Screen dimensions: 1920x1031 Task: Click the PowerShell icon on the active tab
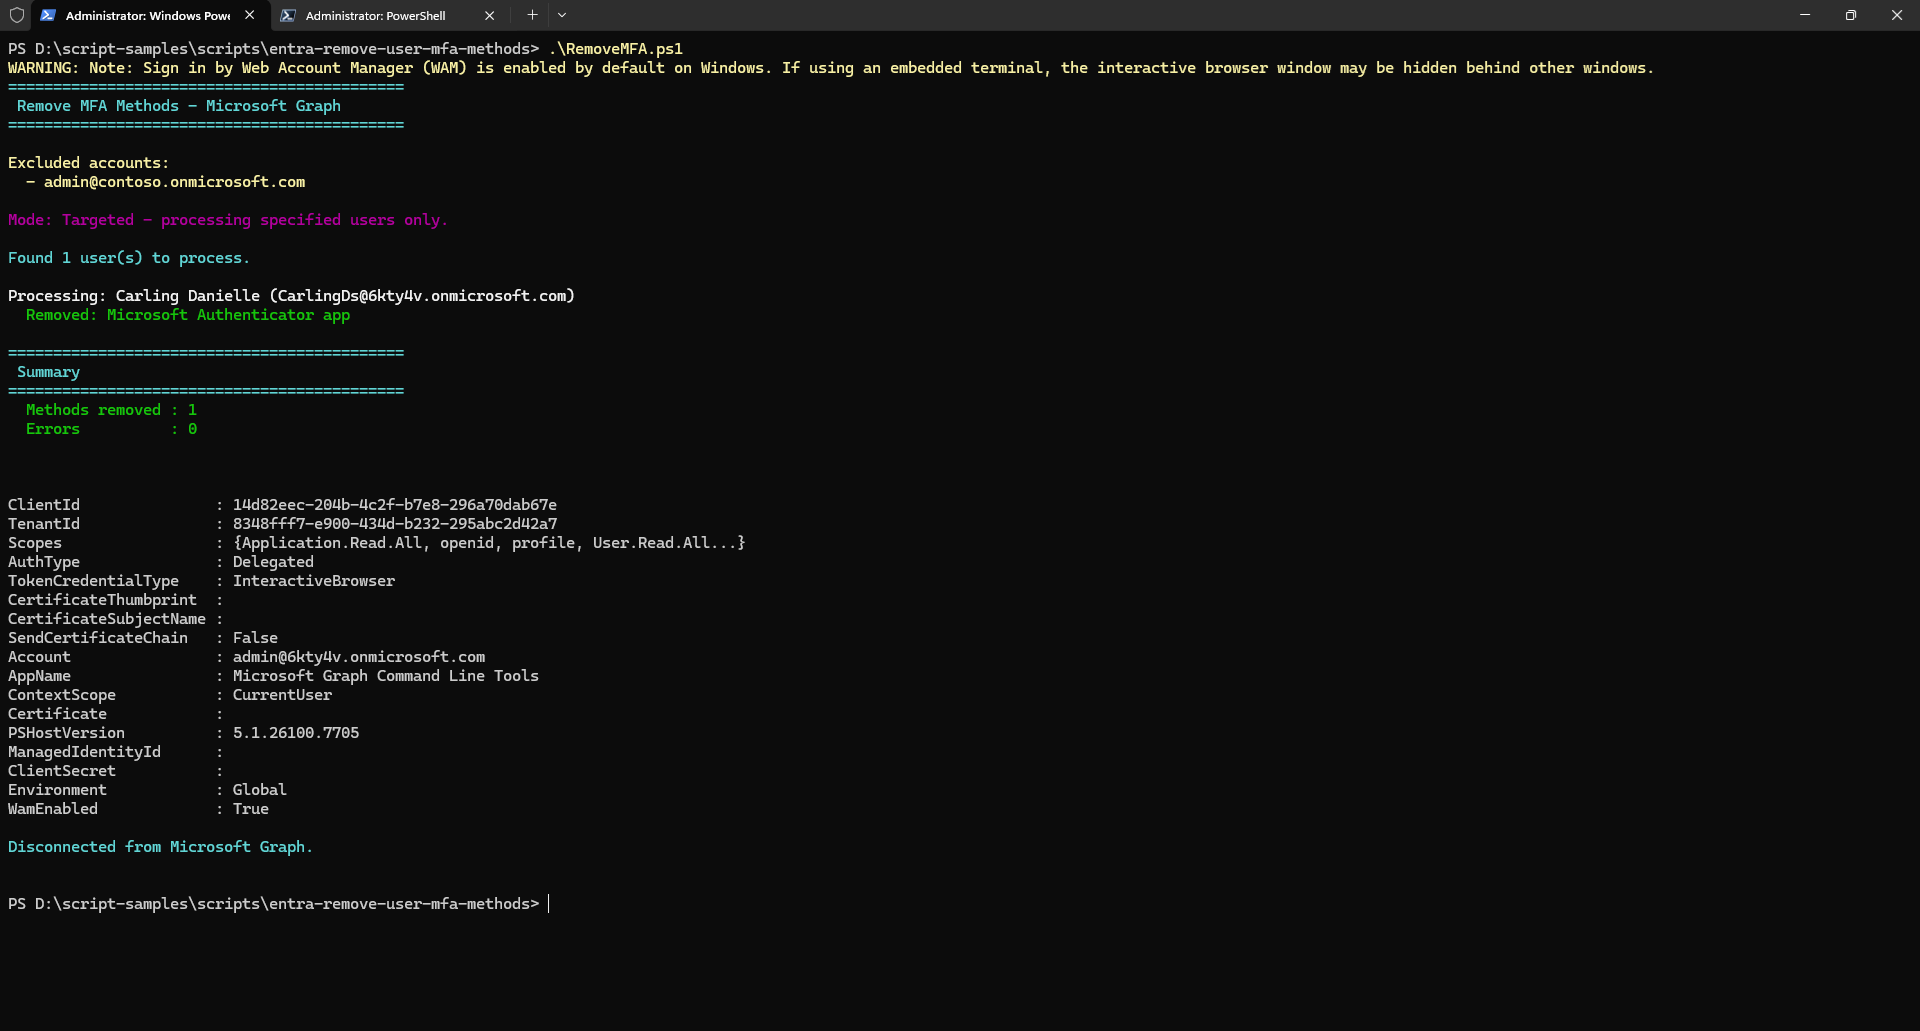click(48, 15)
